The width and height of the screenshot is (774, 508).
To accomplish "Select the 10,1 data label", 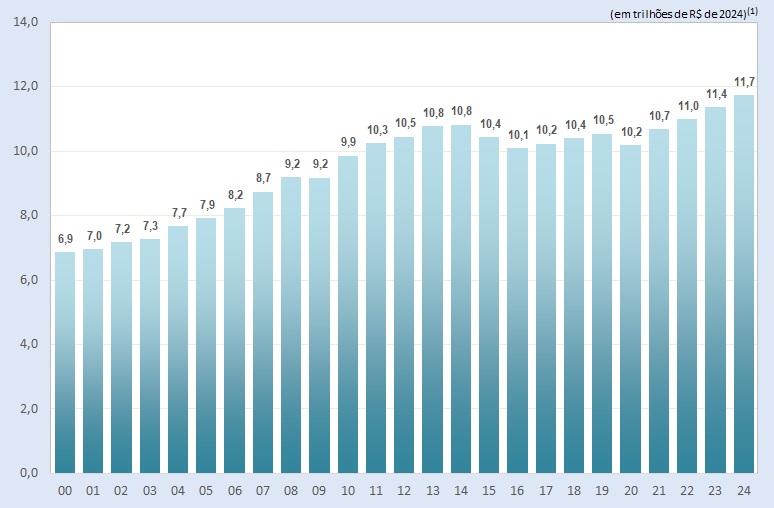I will tap(517, 135).
